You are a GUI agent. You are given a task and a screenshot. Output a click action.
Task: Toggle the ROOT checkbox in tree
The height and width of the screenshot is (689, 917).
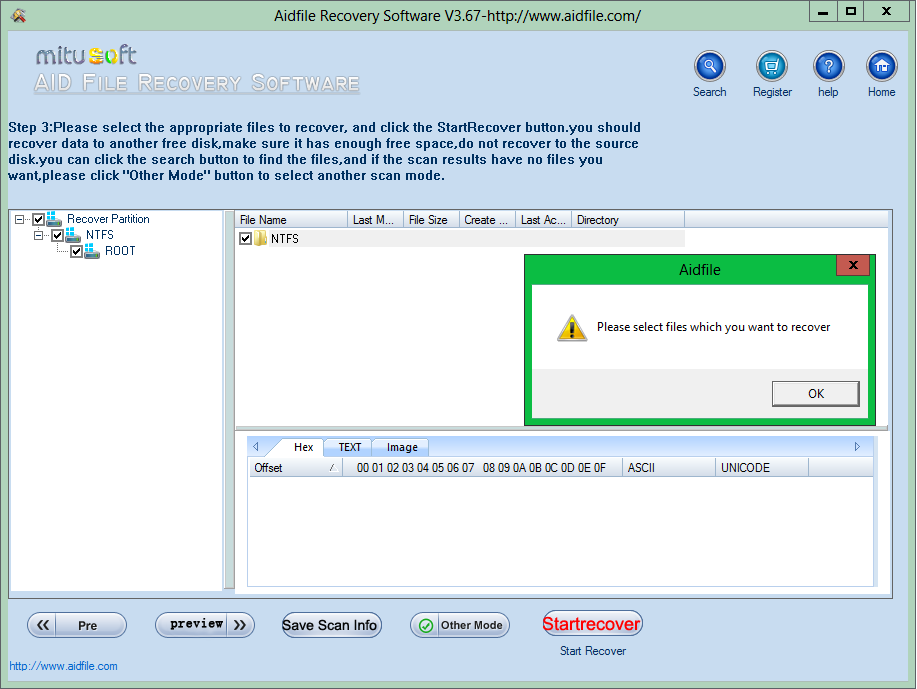pos(76,252)
